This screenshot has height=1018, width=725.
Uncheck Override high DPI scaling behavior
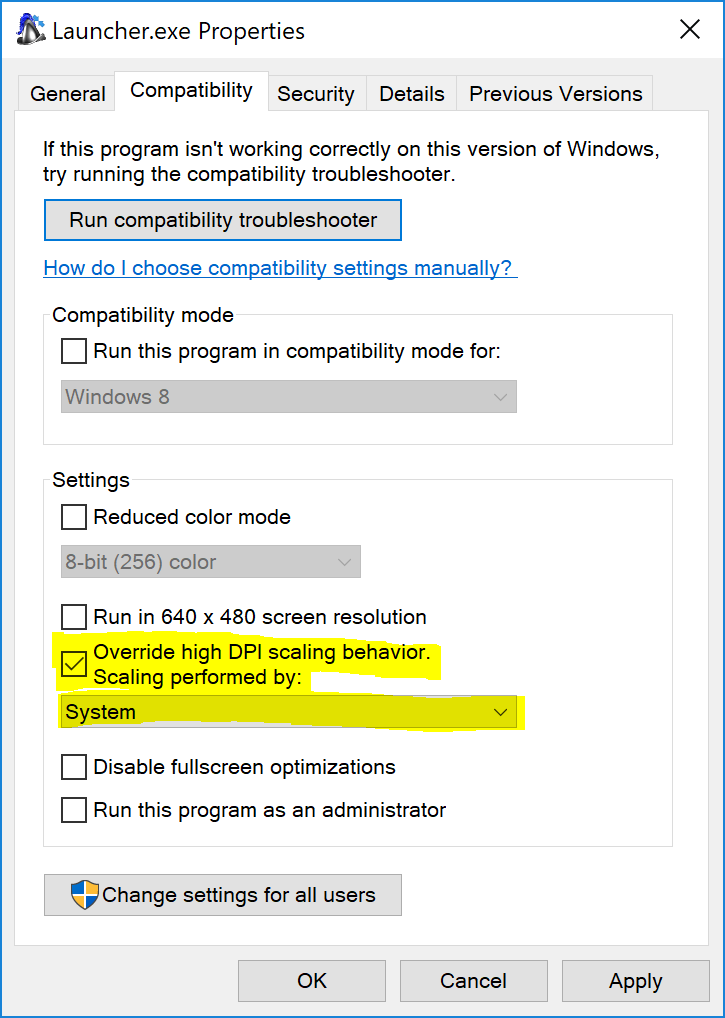pos(74,664)
